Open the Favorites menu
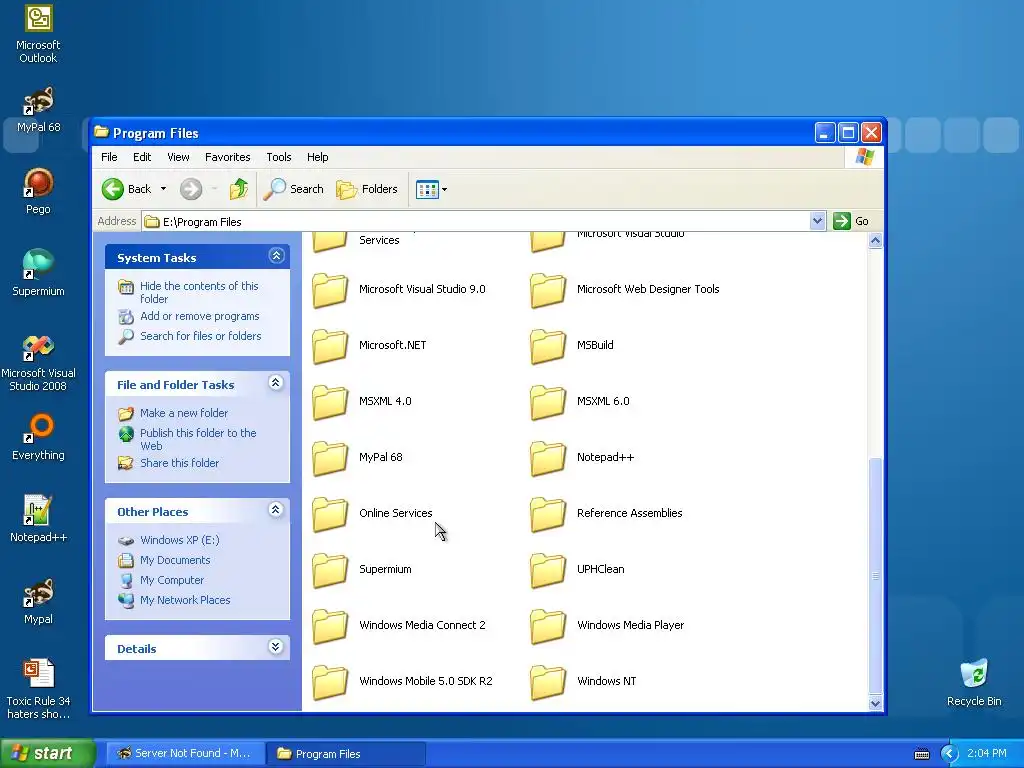This screenshot has height=768, width=1024. (227, 157)
